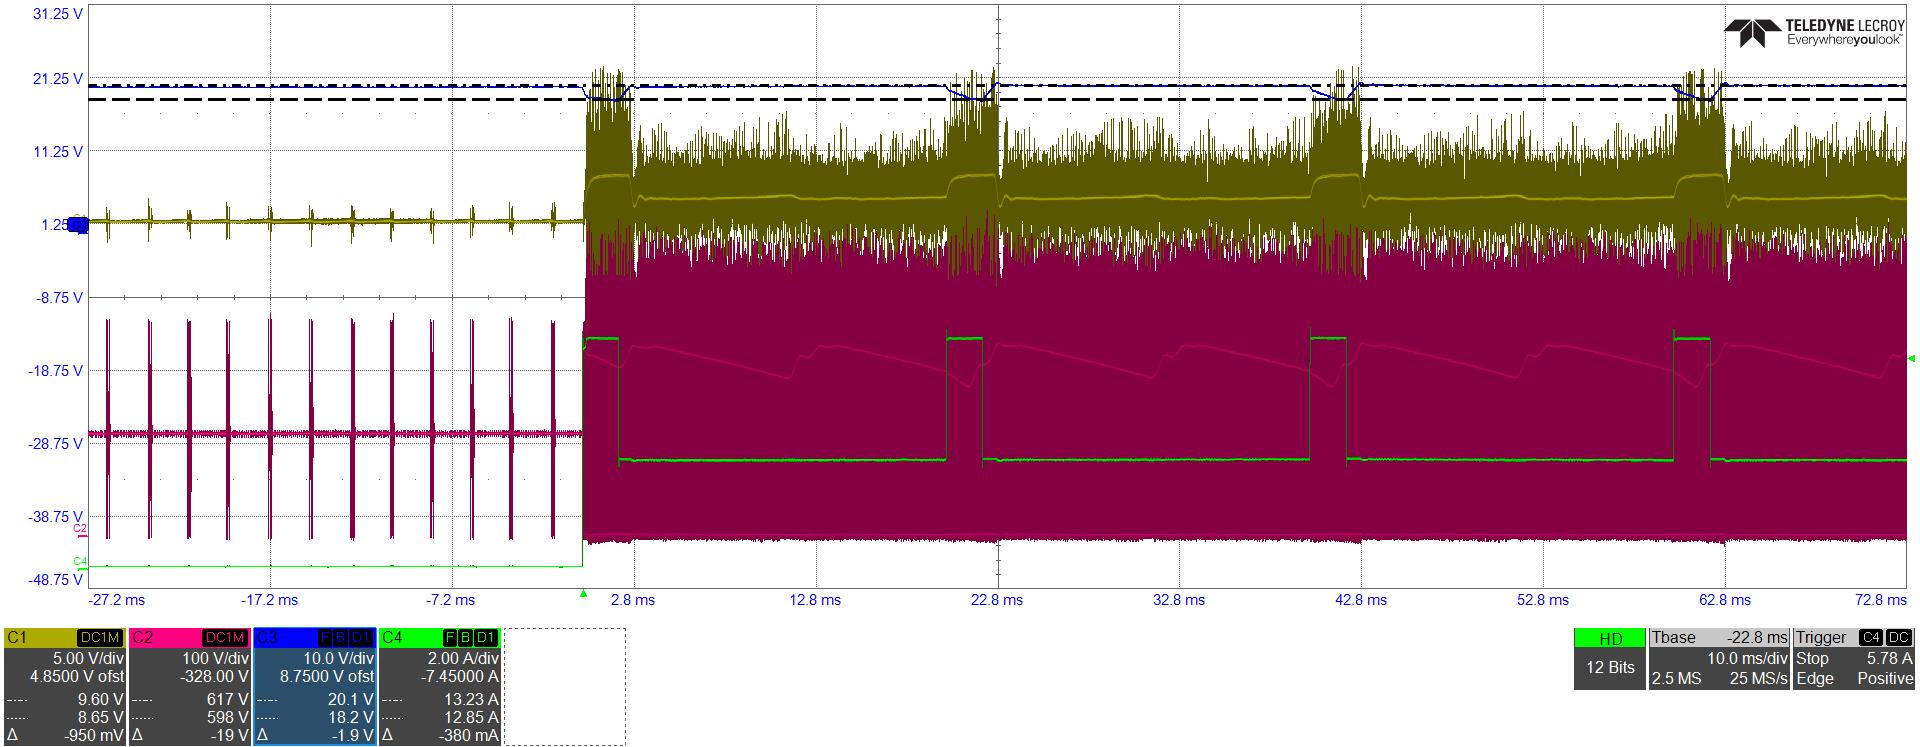Click the 2.00 A/div scale in C4
The width and height of the screenshot is (1920, 747).
coord(462,659)
